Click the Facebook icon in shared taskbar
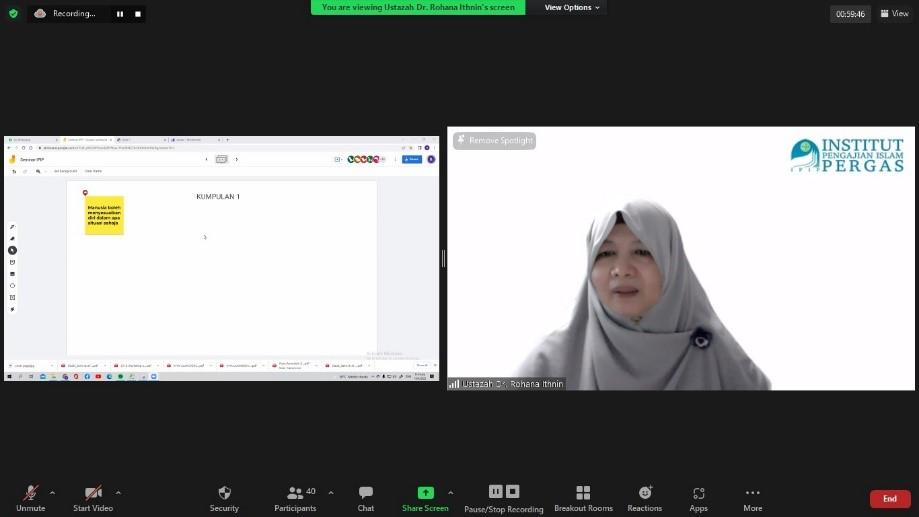Image resolution: width=919 pixels, height=517 pixels. 87,376
